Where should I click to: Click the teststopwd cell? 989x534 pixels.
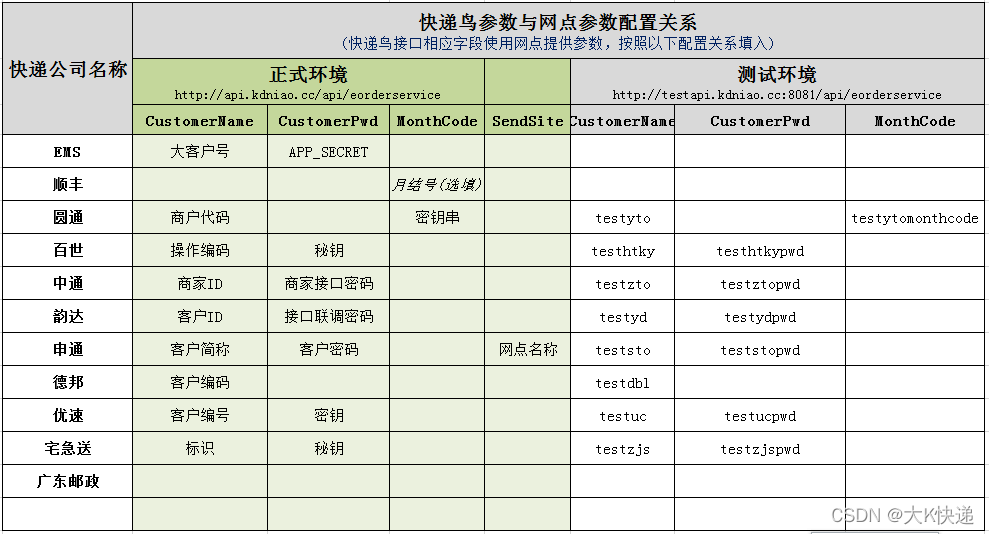(x=760, y=350)
